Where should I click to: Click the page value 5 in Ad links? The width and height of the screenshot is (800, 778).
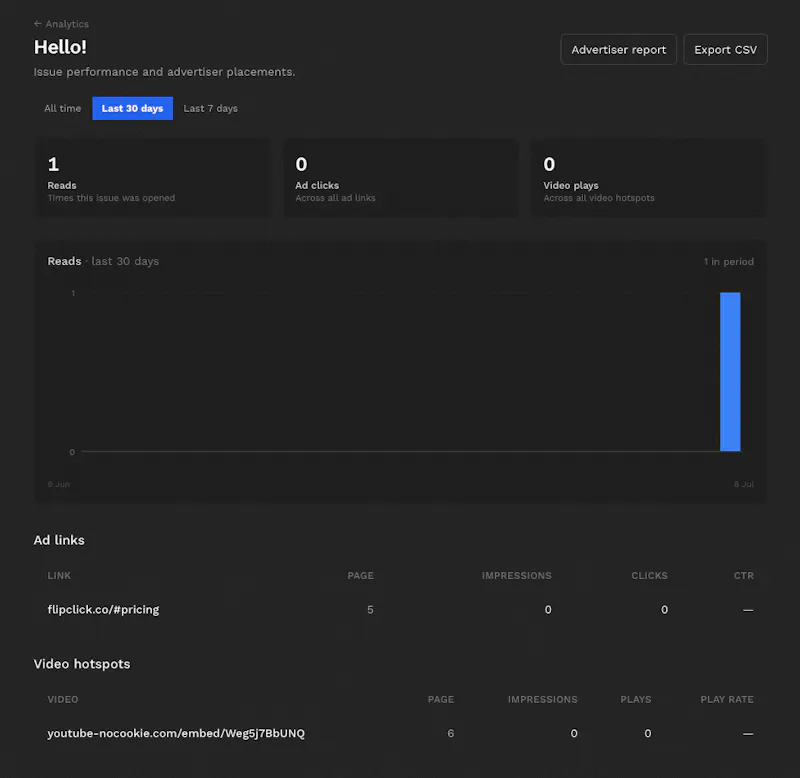370,610
